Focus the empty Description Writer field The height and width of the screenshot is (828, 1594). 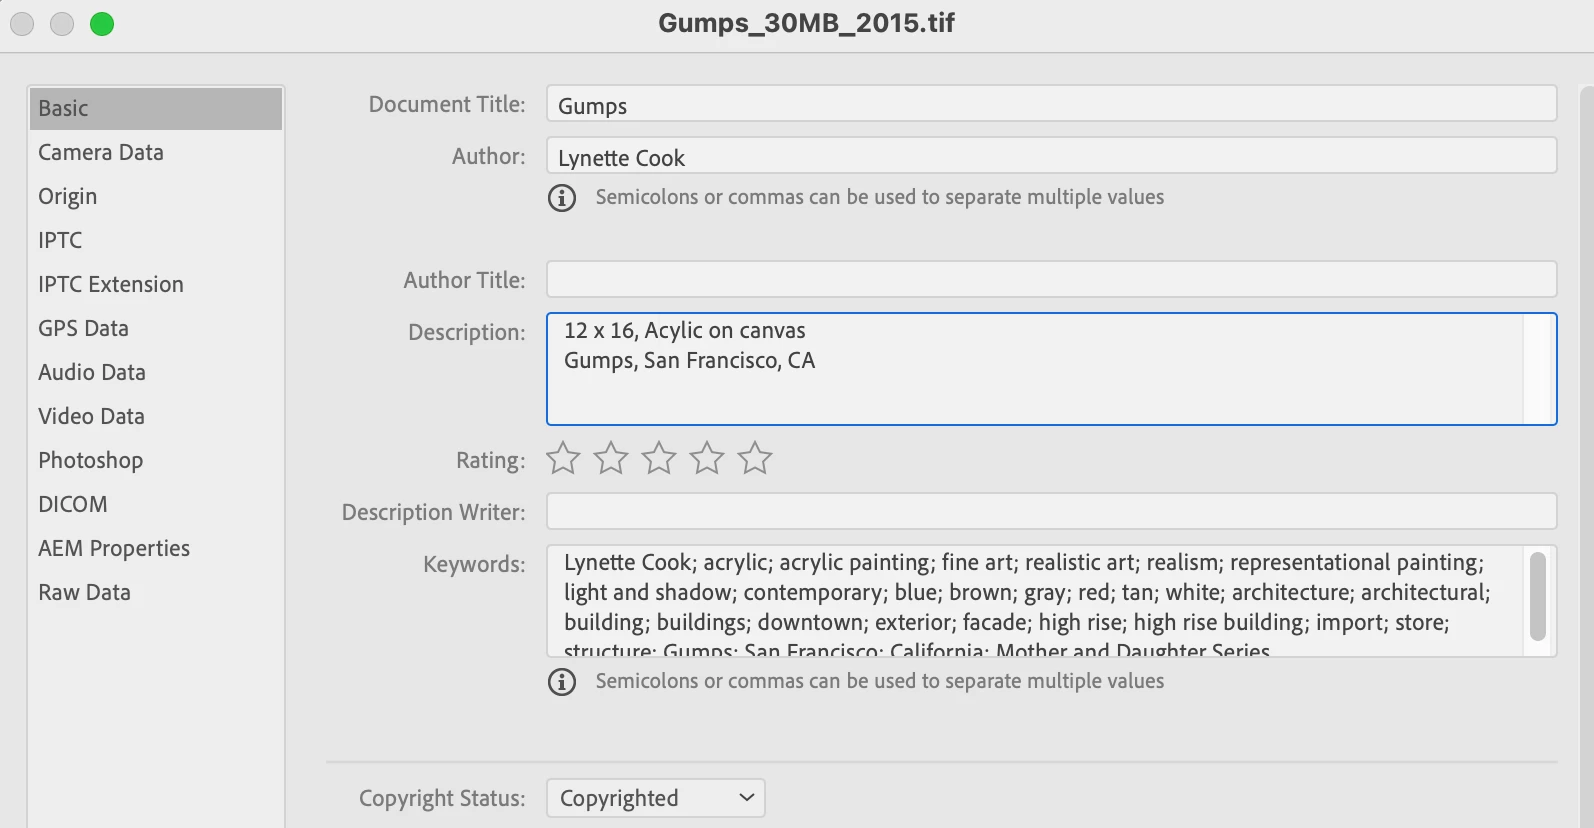click(1052, 511)
